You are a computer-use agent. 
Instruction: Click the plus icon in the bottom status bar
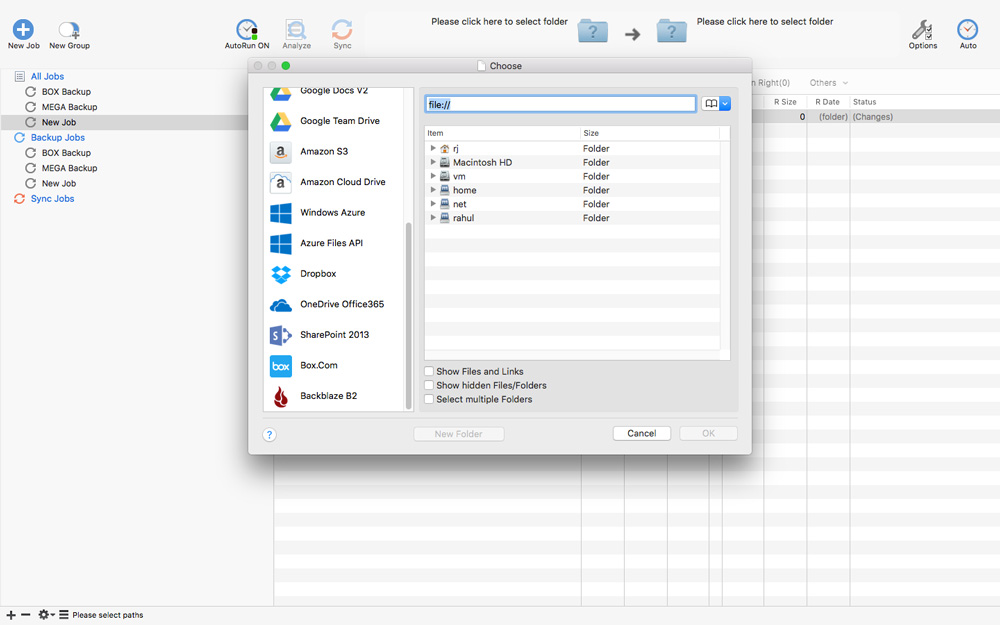11,615
